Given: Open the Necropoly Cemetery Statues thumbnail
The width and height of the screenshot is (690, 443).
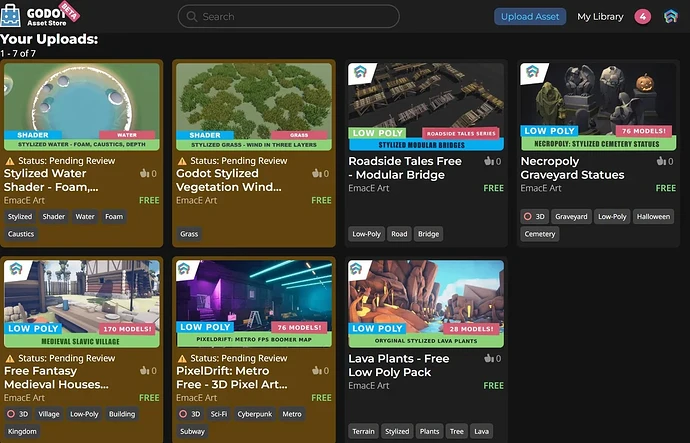Looking at the screenshot, I should (598, 107).
